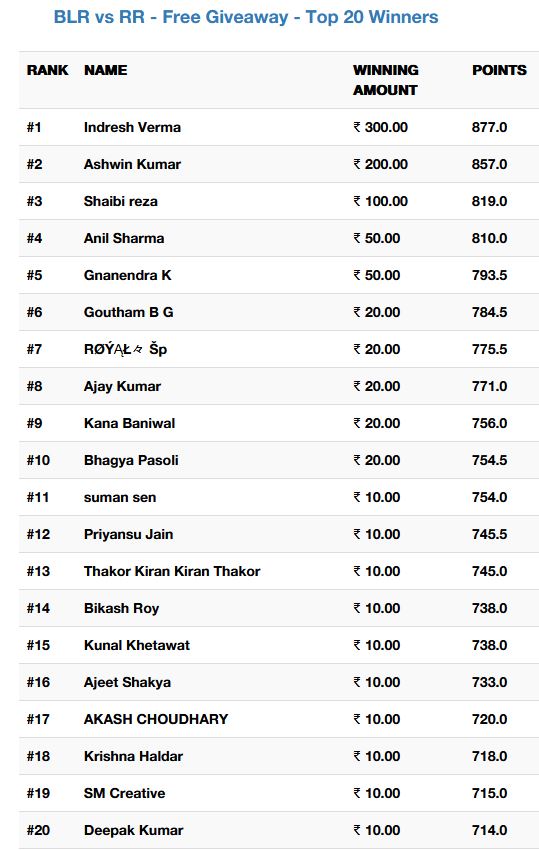The width and height of the screenshot is (539, 850).
Task: Select AKASH CHOUDHARY in rank 17
Action: coord(156,719)
